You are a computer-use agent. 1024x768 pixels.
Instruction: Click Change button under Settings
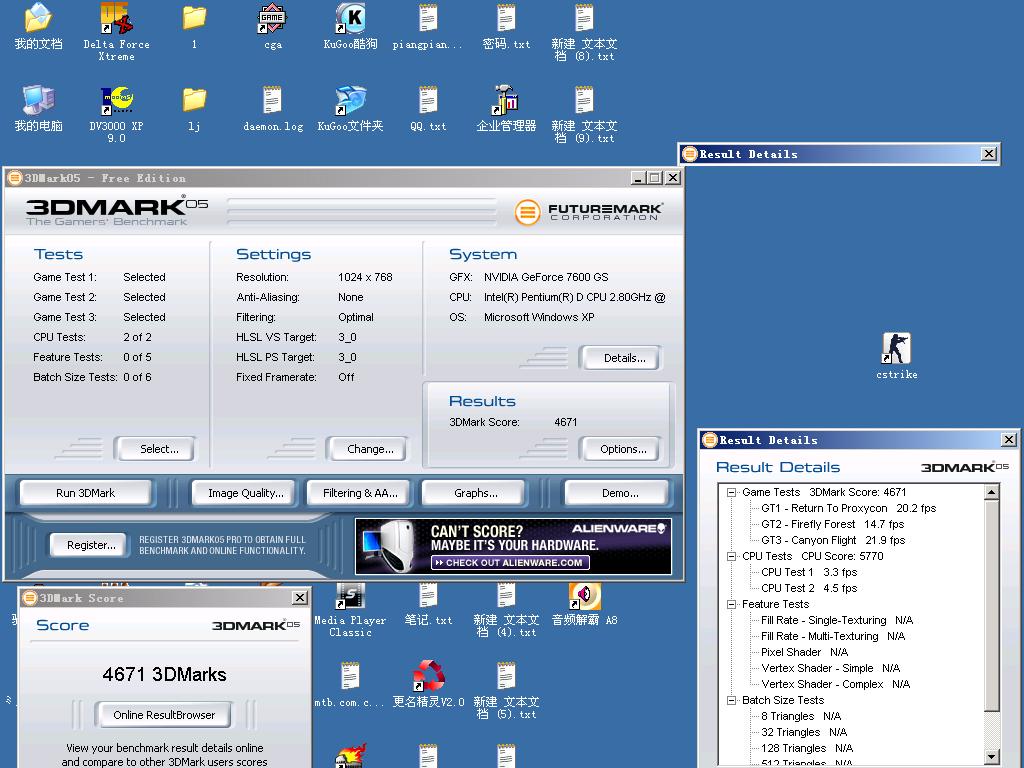(x=370, y=449)
